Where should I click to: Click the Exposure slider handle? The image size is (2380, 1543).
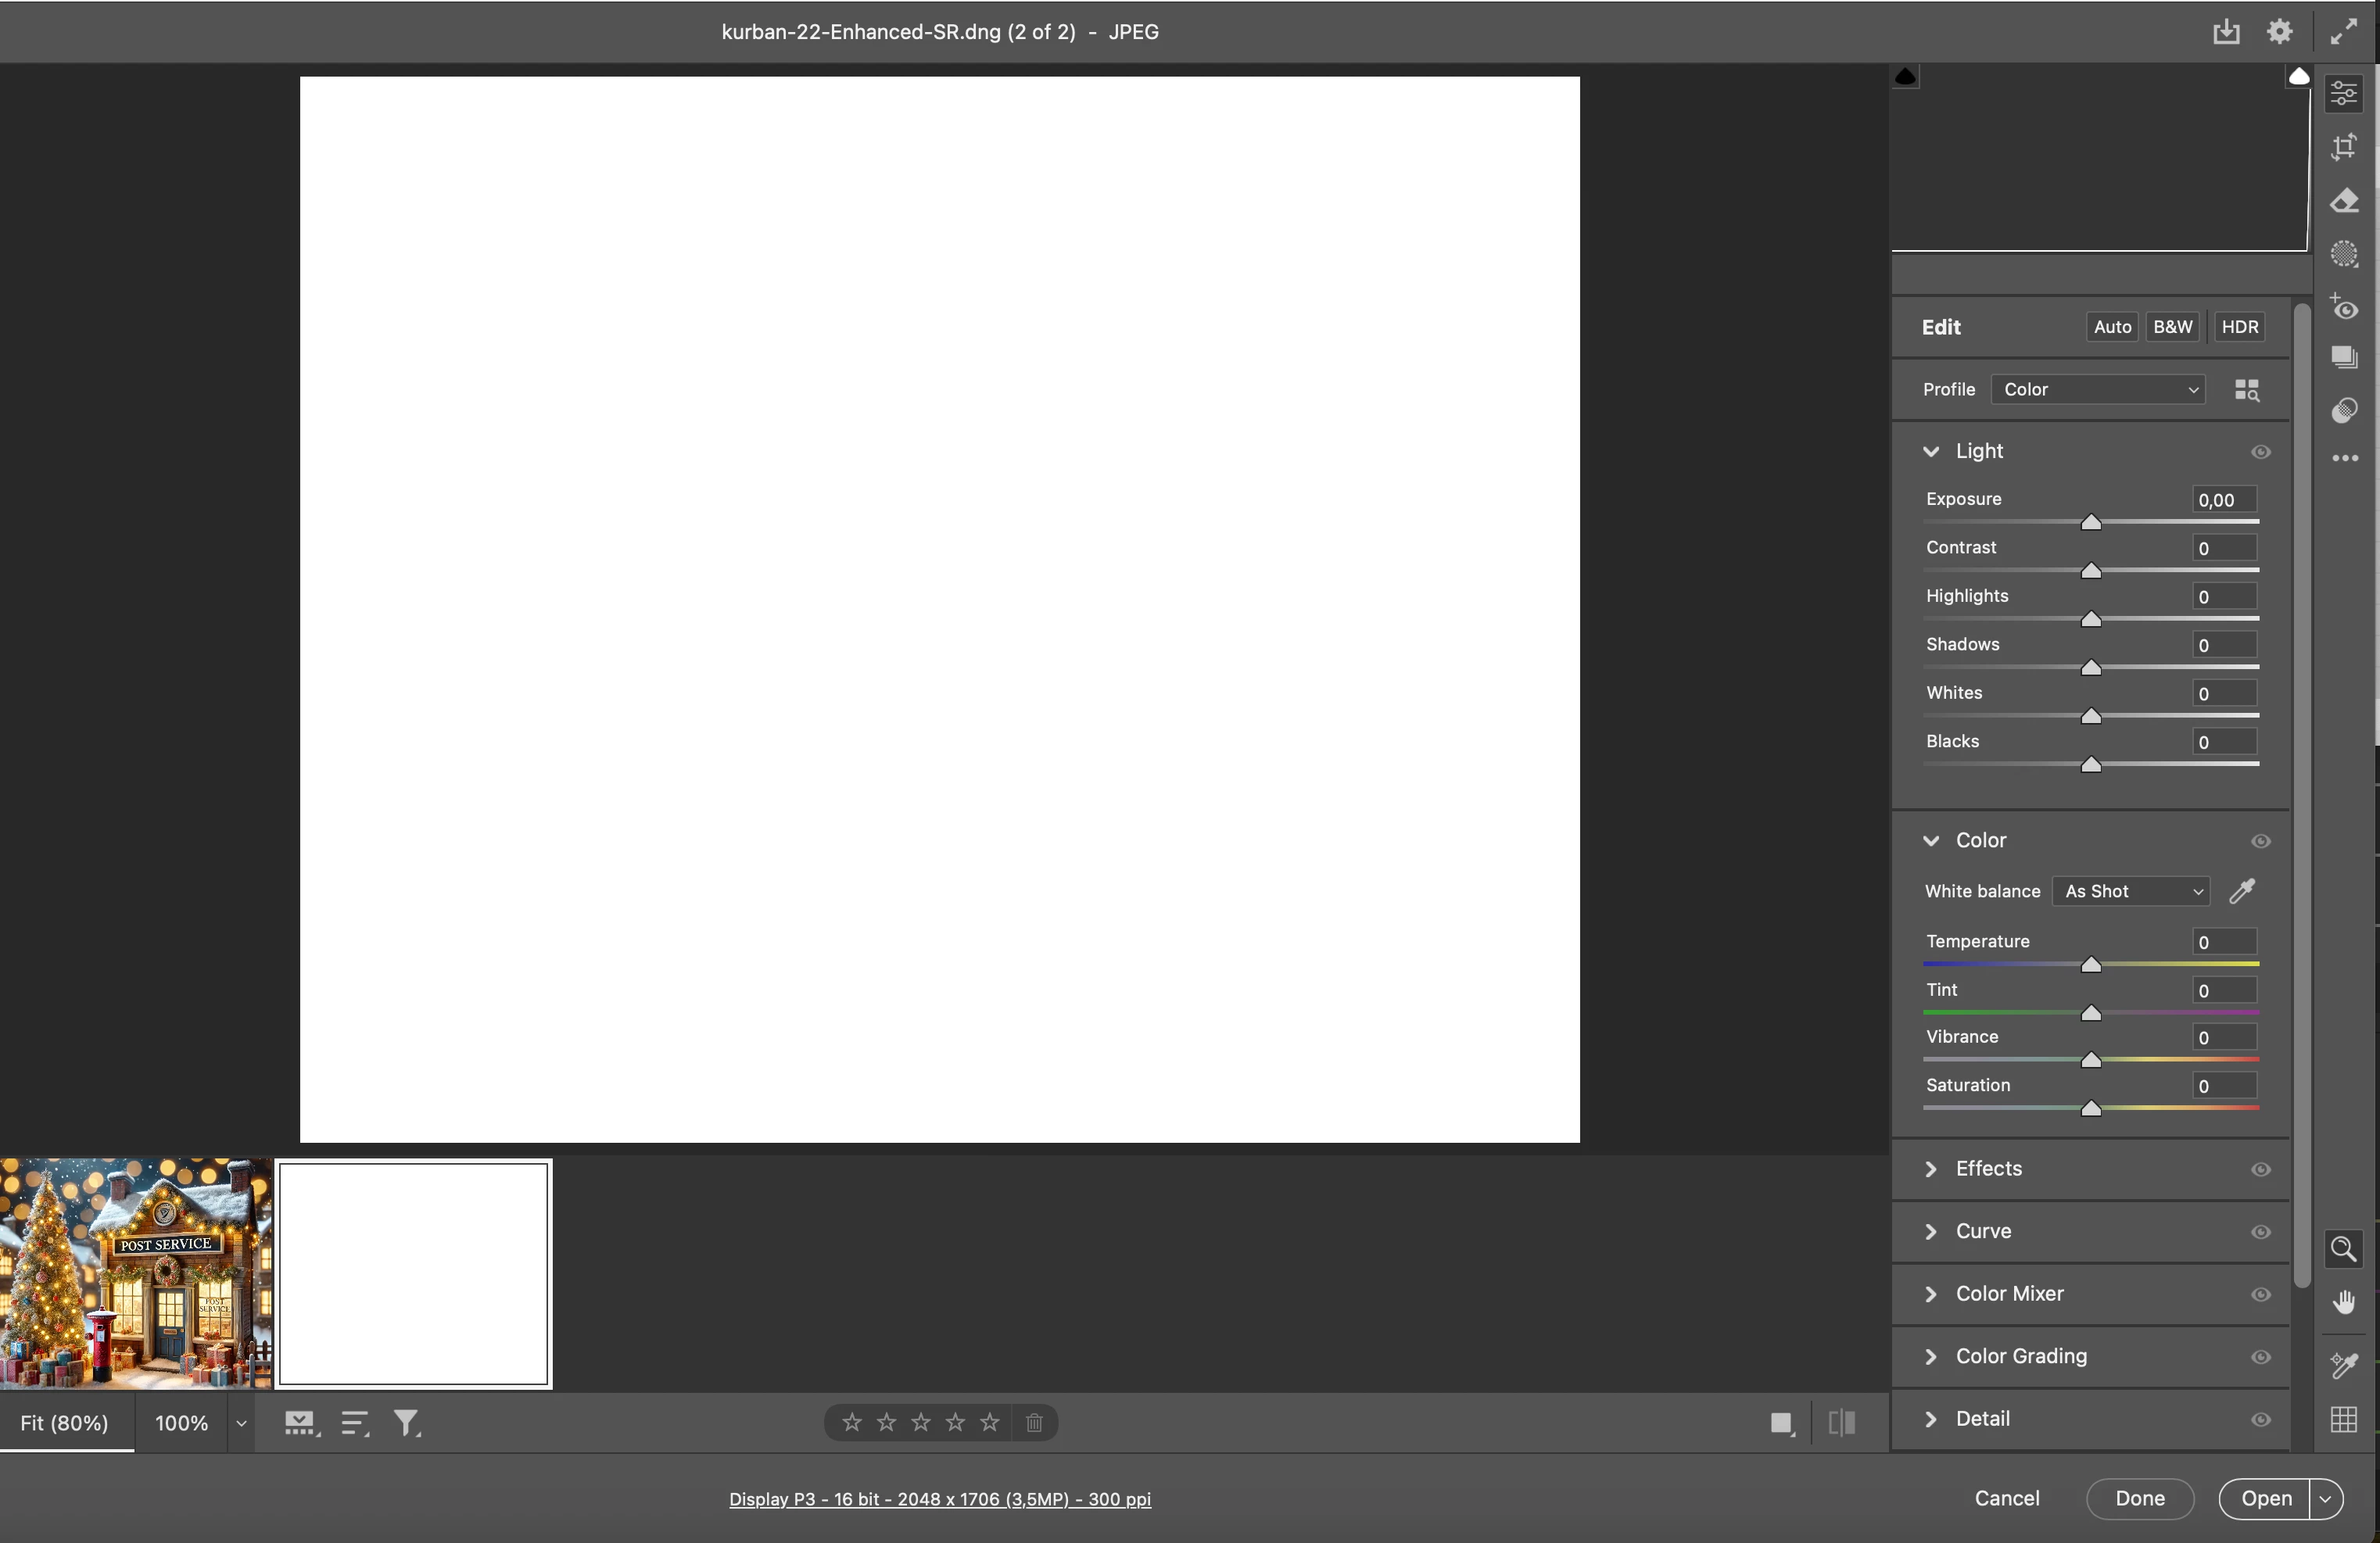tap(2090, 523)
